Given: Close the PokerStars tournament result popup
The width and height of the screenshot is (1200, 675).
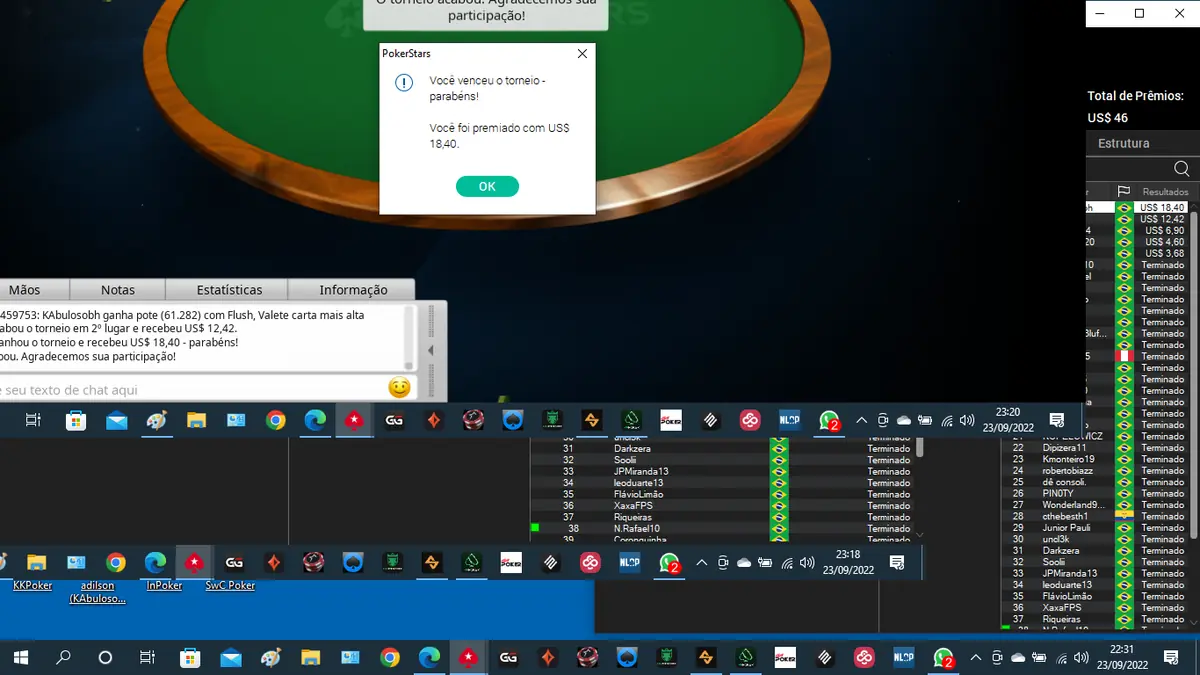Looking at the screenshot, I should coord(582,54).
